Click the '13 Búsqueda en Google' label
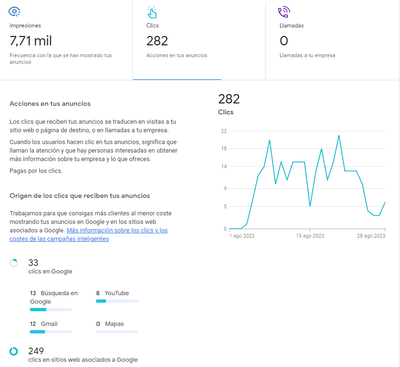Viewport: 400px width, 367px height. tap(54, 297)
